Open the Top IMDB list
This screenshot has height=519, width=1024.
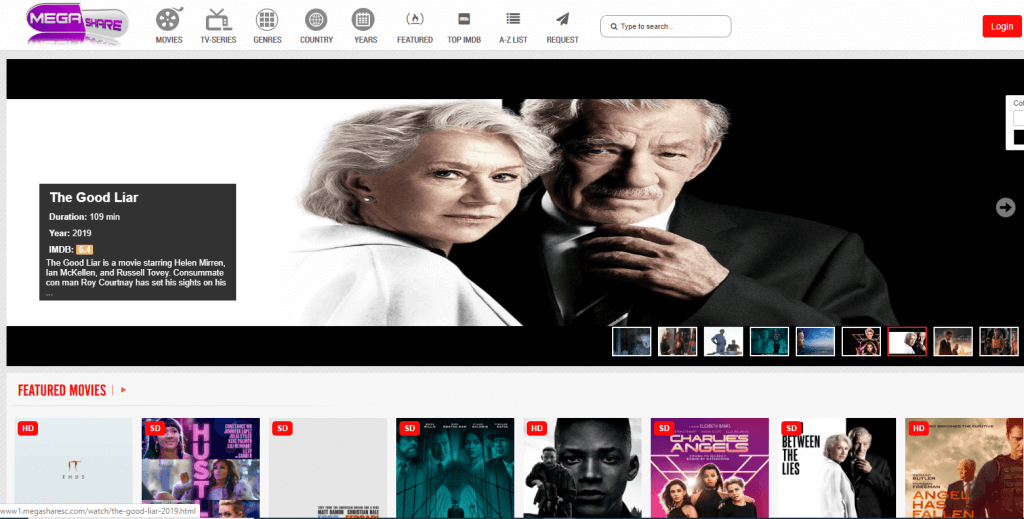tap(464, 26)
